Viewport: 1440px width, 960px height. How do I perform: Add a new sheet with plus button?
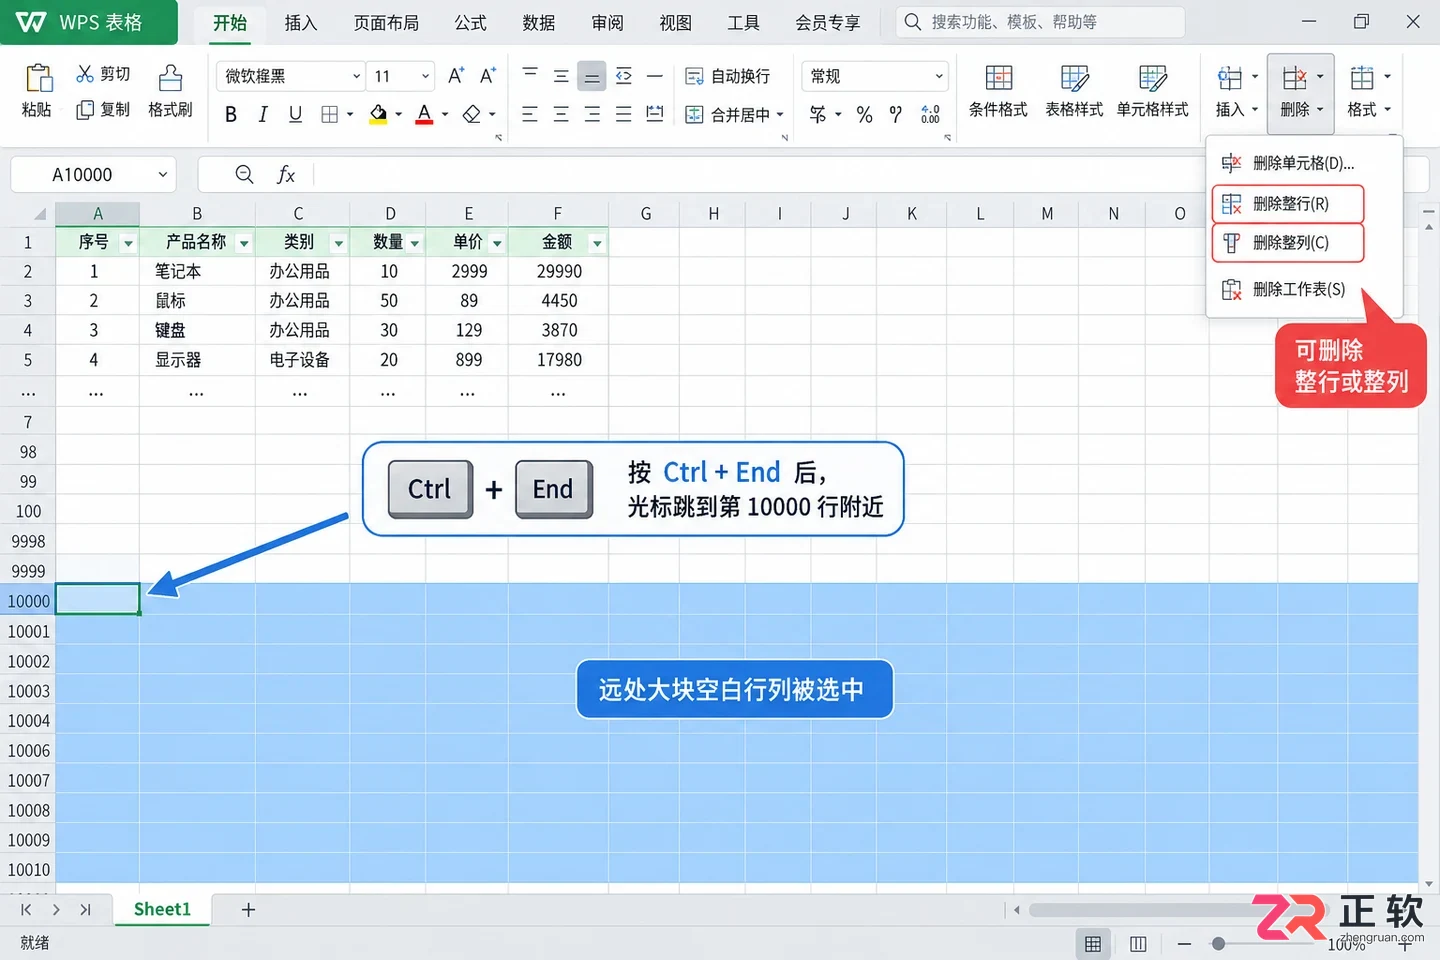tap(249, 910)
